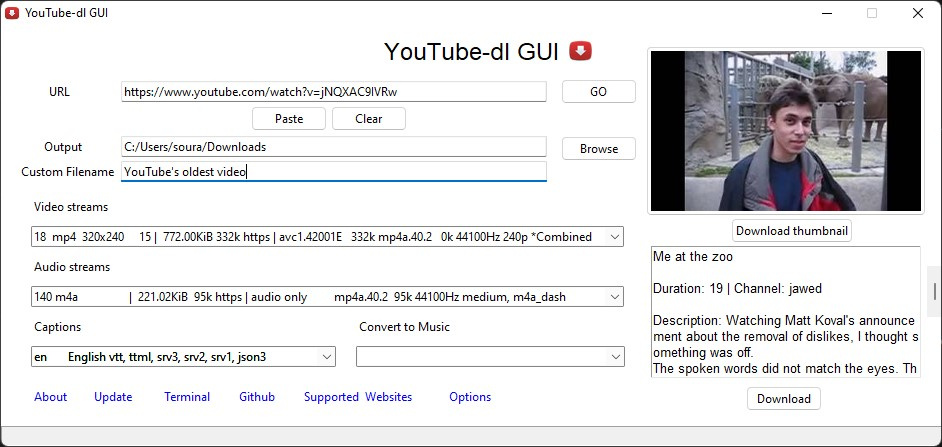942x447 pixels.
Task: Click the Paste button under the URL field
Action: click(x=289, y=118)
